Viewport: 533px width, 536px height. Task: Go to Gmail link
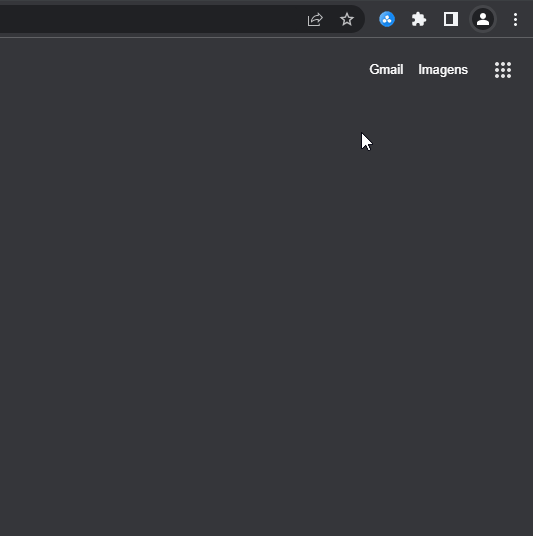[386, 69]
